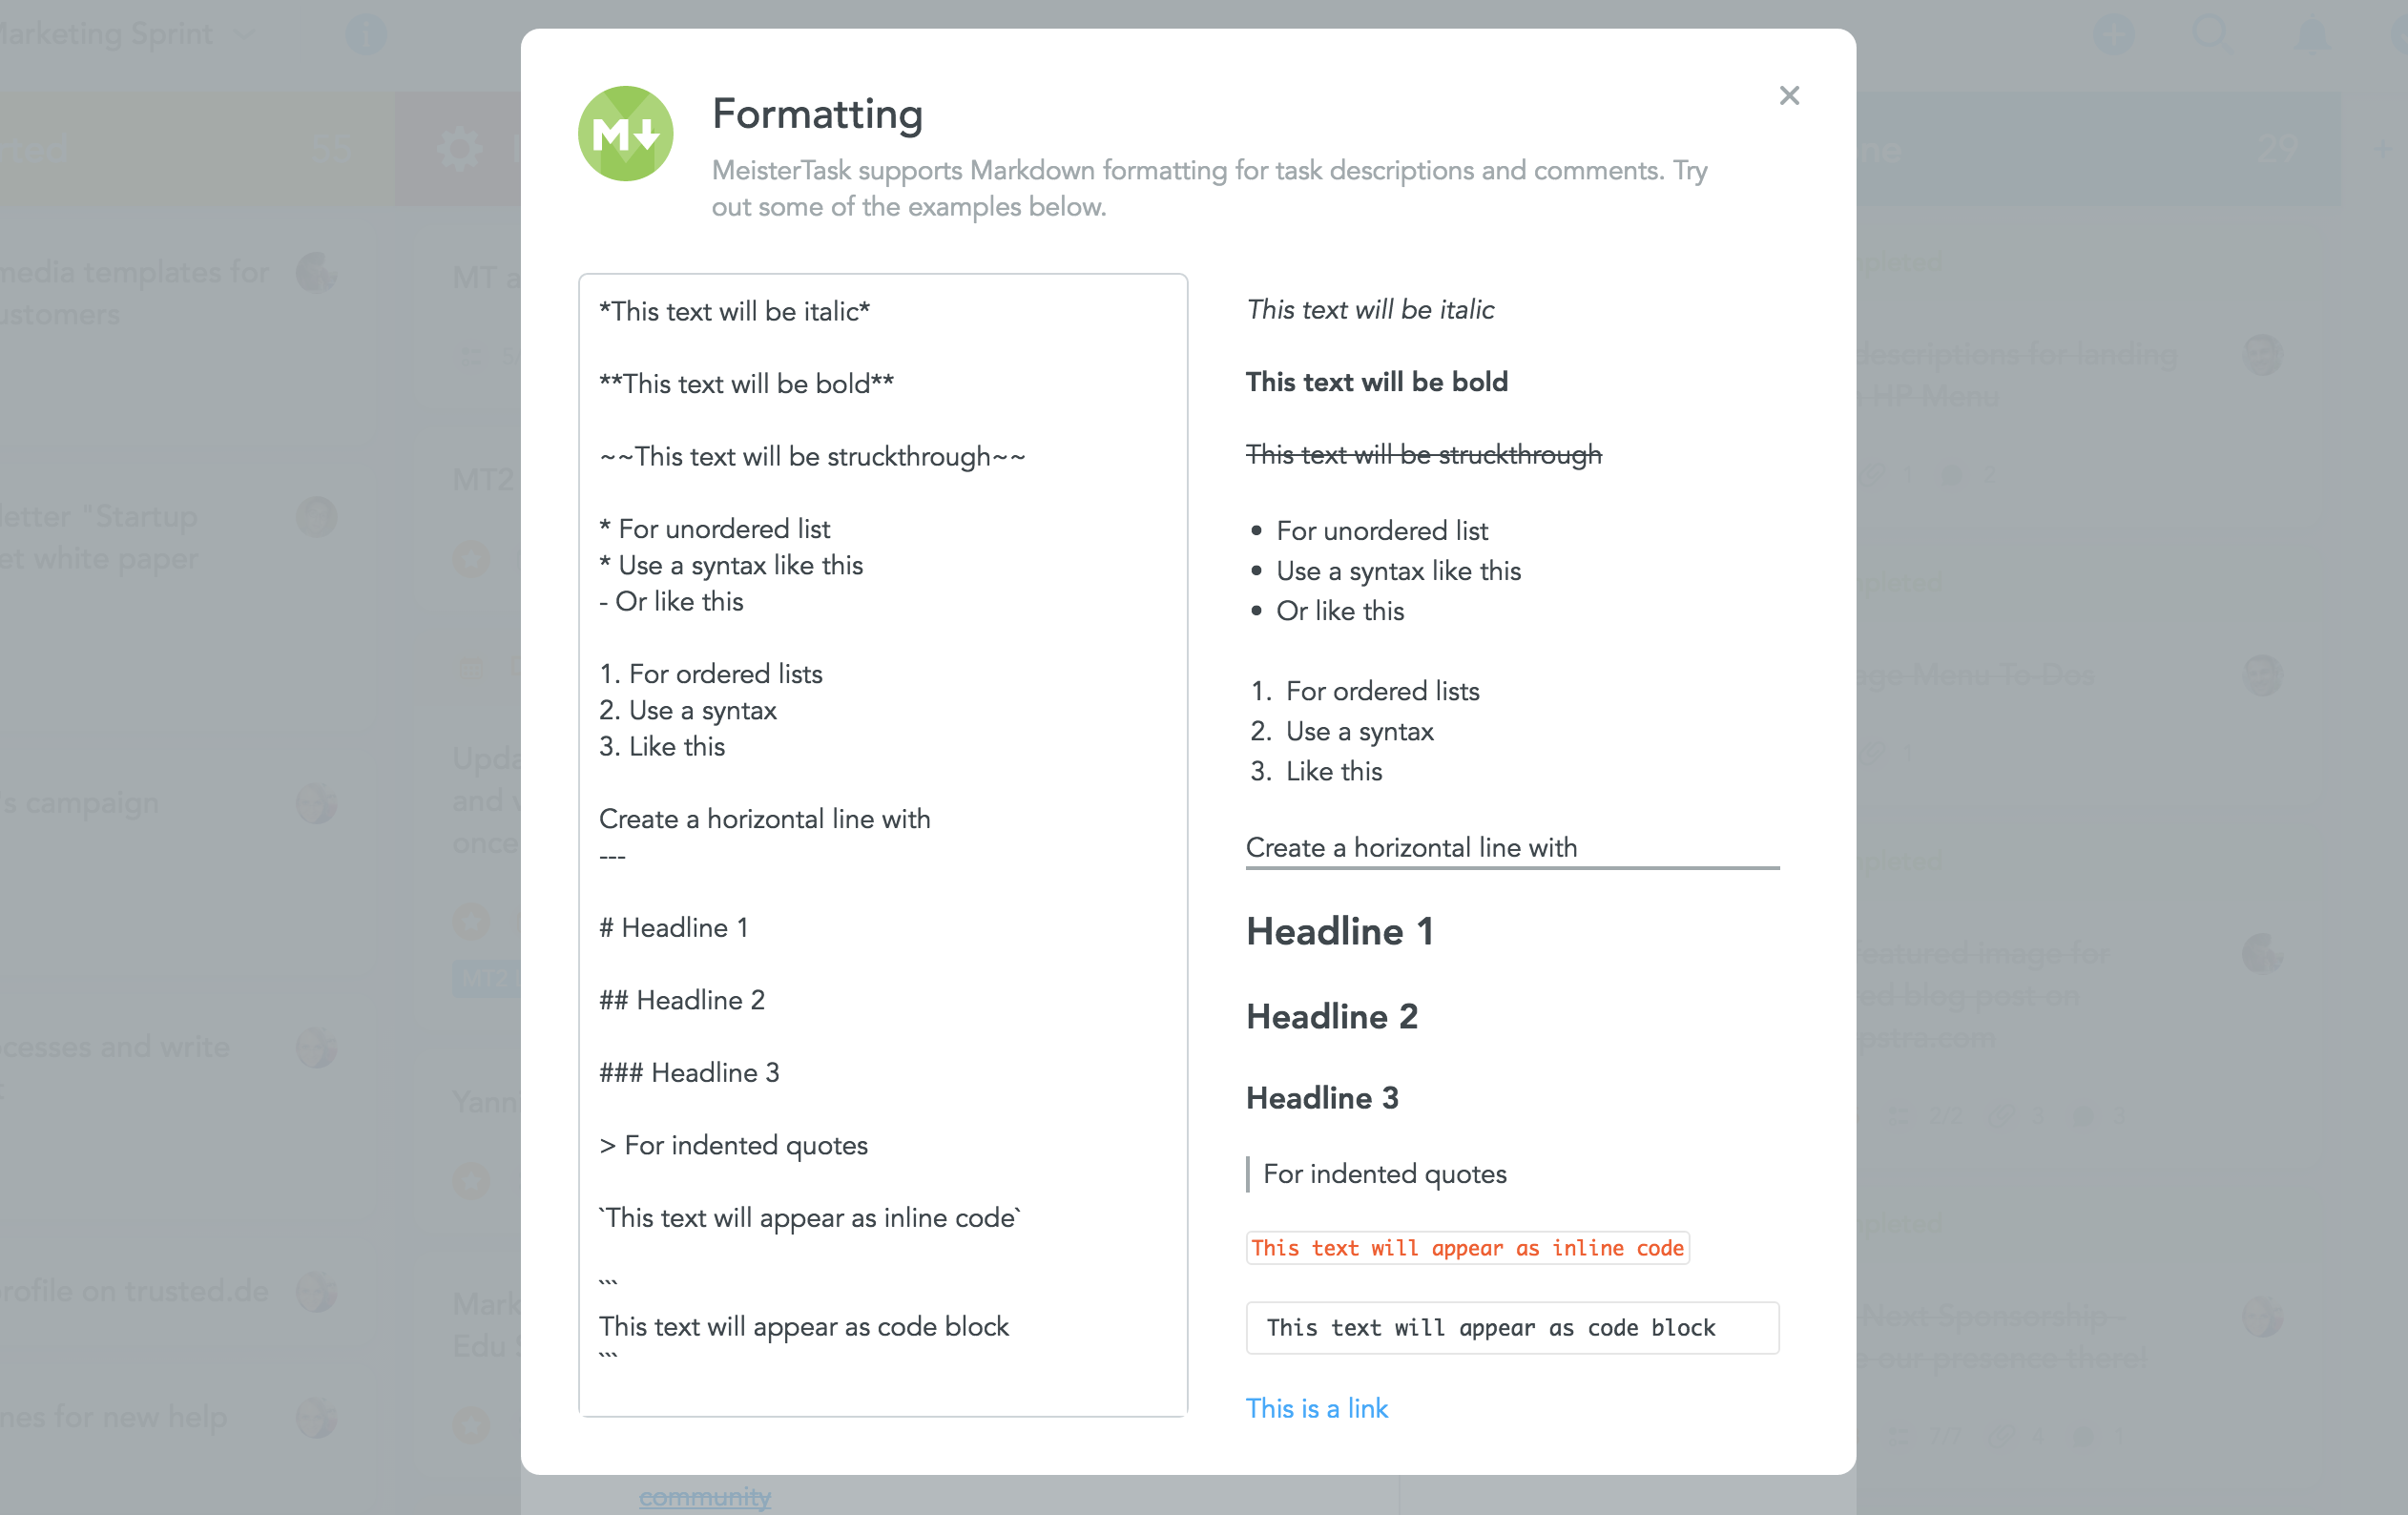This screenshot has height=1515, width=2408.
Task: Click the bold syntax example text
Action: click(x=745, y=381)
